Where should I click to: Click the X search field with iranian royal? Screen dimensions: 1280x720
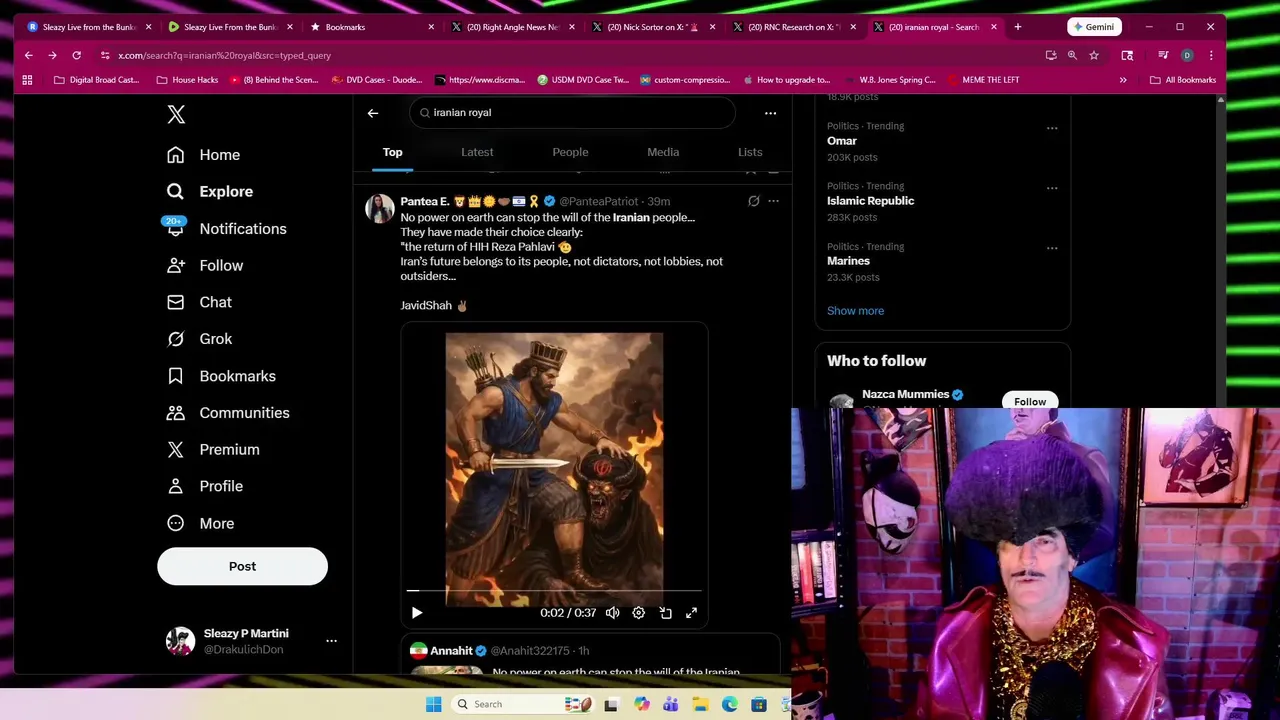pyautogui.click(x=572, y=113)
